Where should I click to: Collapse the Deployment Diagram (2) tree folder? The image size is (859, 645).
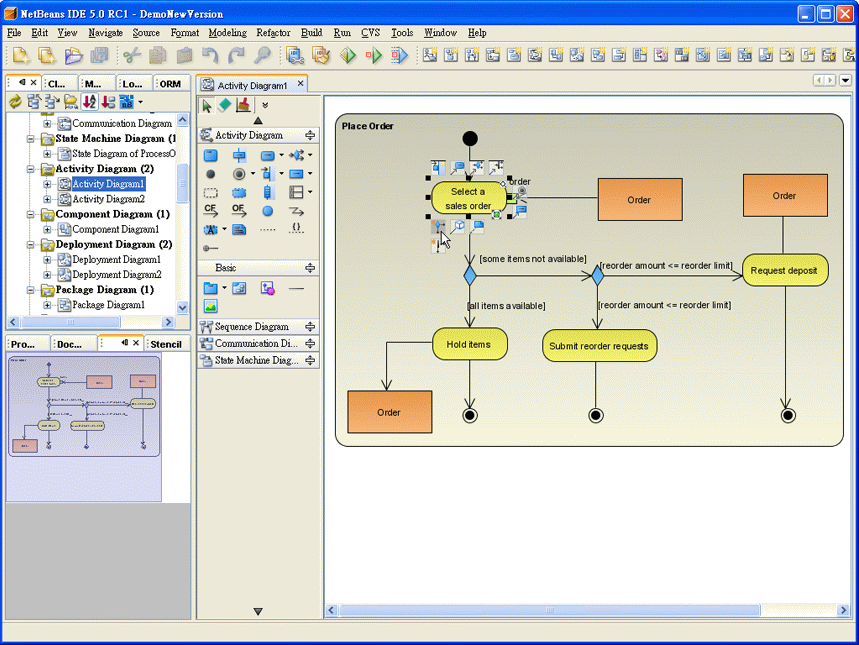tap(30, 245)
